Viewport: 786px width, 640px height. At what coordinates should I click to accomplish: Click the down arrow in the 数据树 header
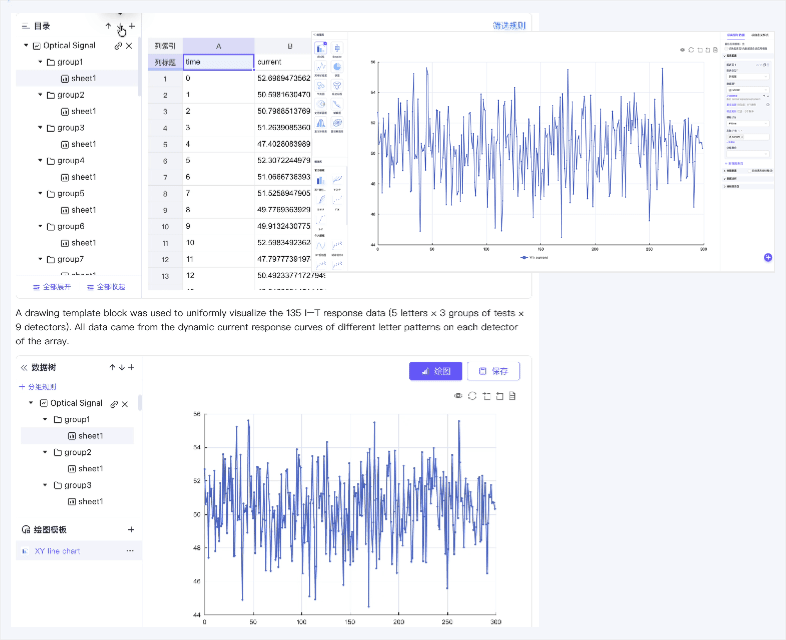[122, 367]
